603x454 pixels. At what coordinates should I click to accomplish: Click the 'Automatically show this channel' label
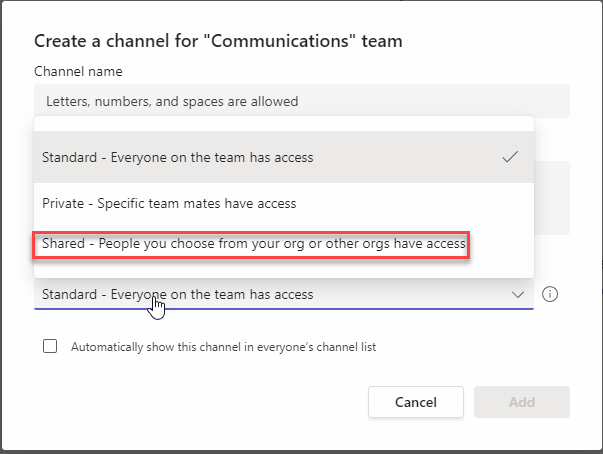pyautogui.click(x=223, y=347)
